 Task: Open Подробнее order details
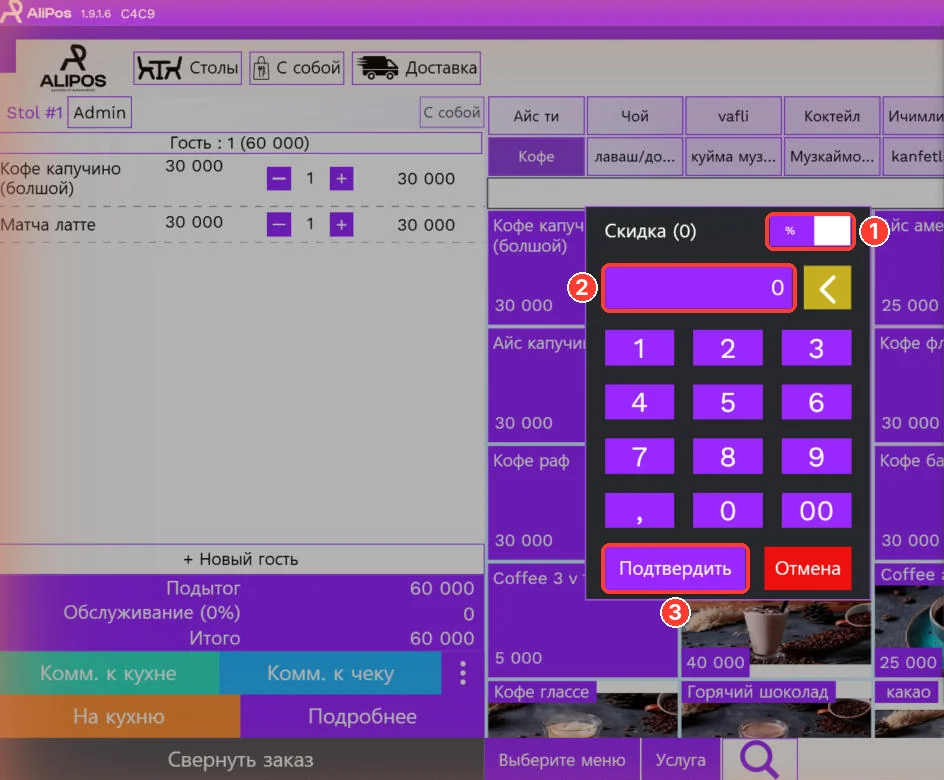[x=362, y=716]
